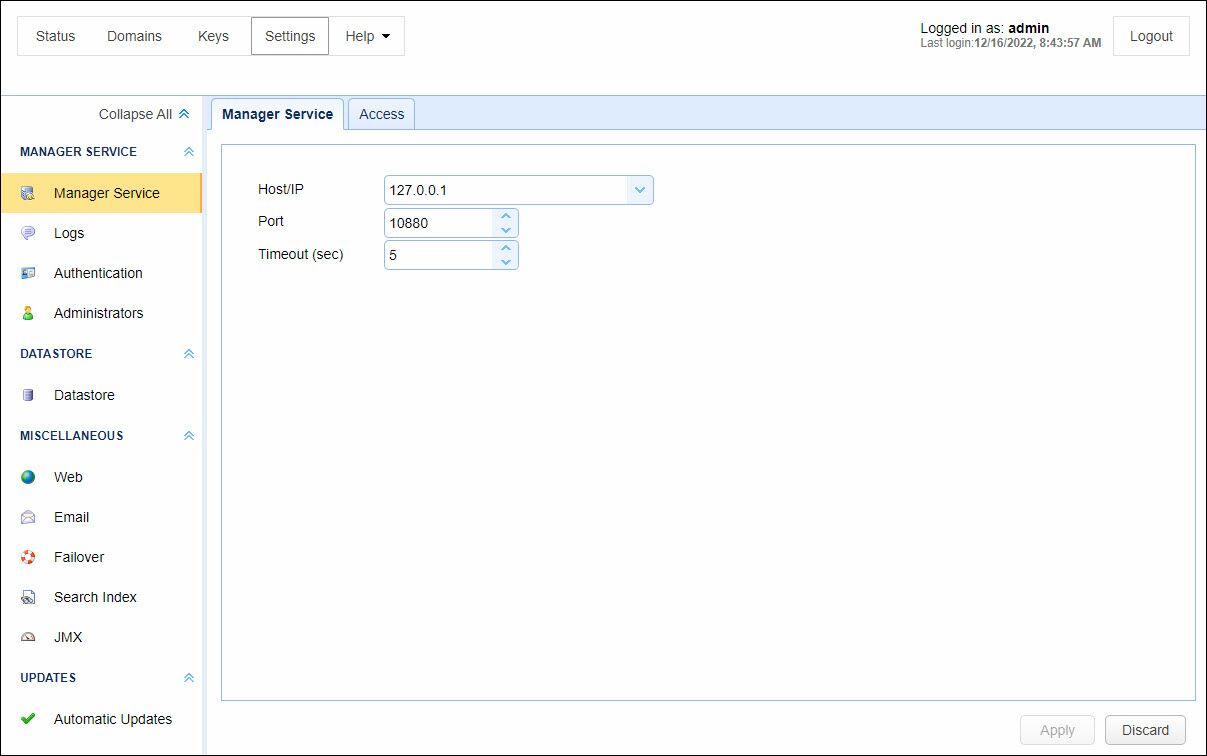Collapse the UPDATES section
The image size is (1207, 756).
189,678
